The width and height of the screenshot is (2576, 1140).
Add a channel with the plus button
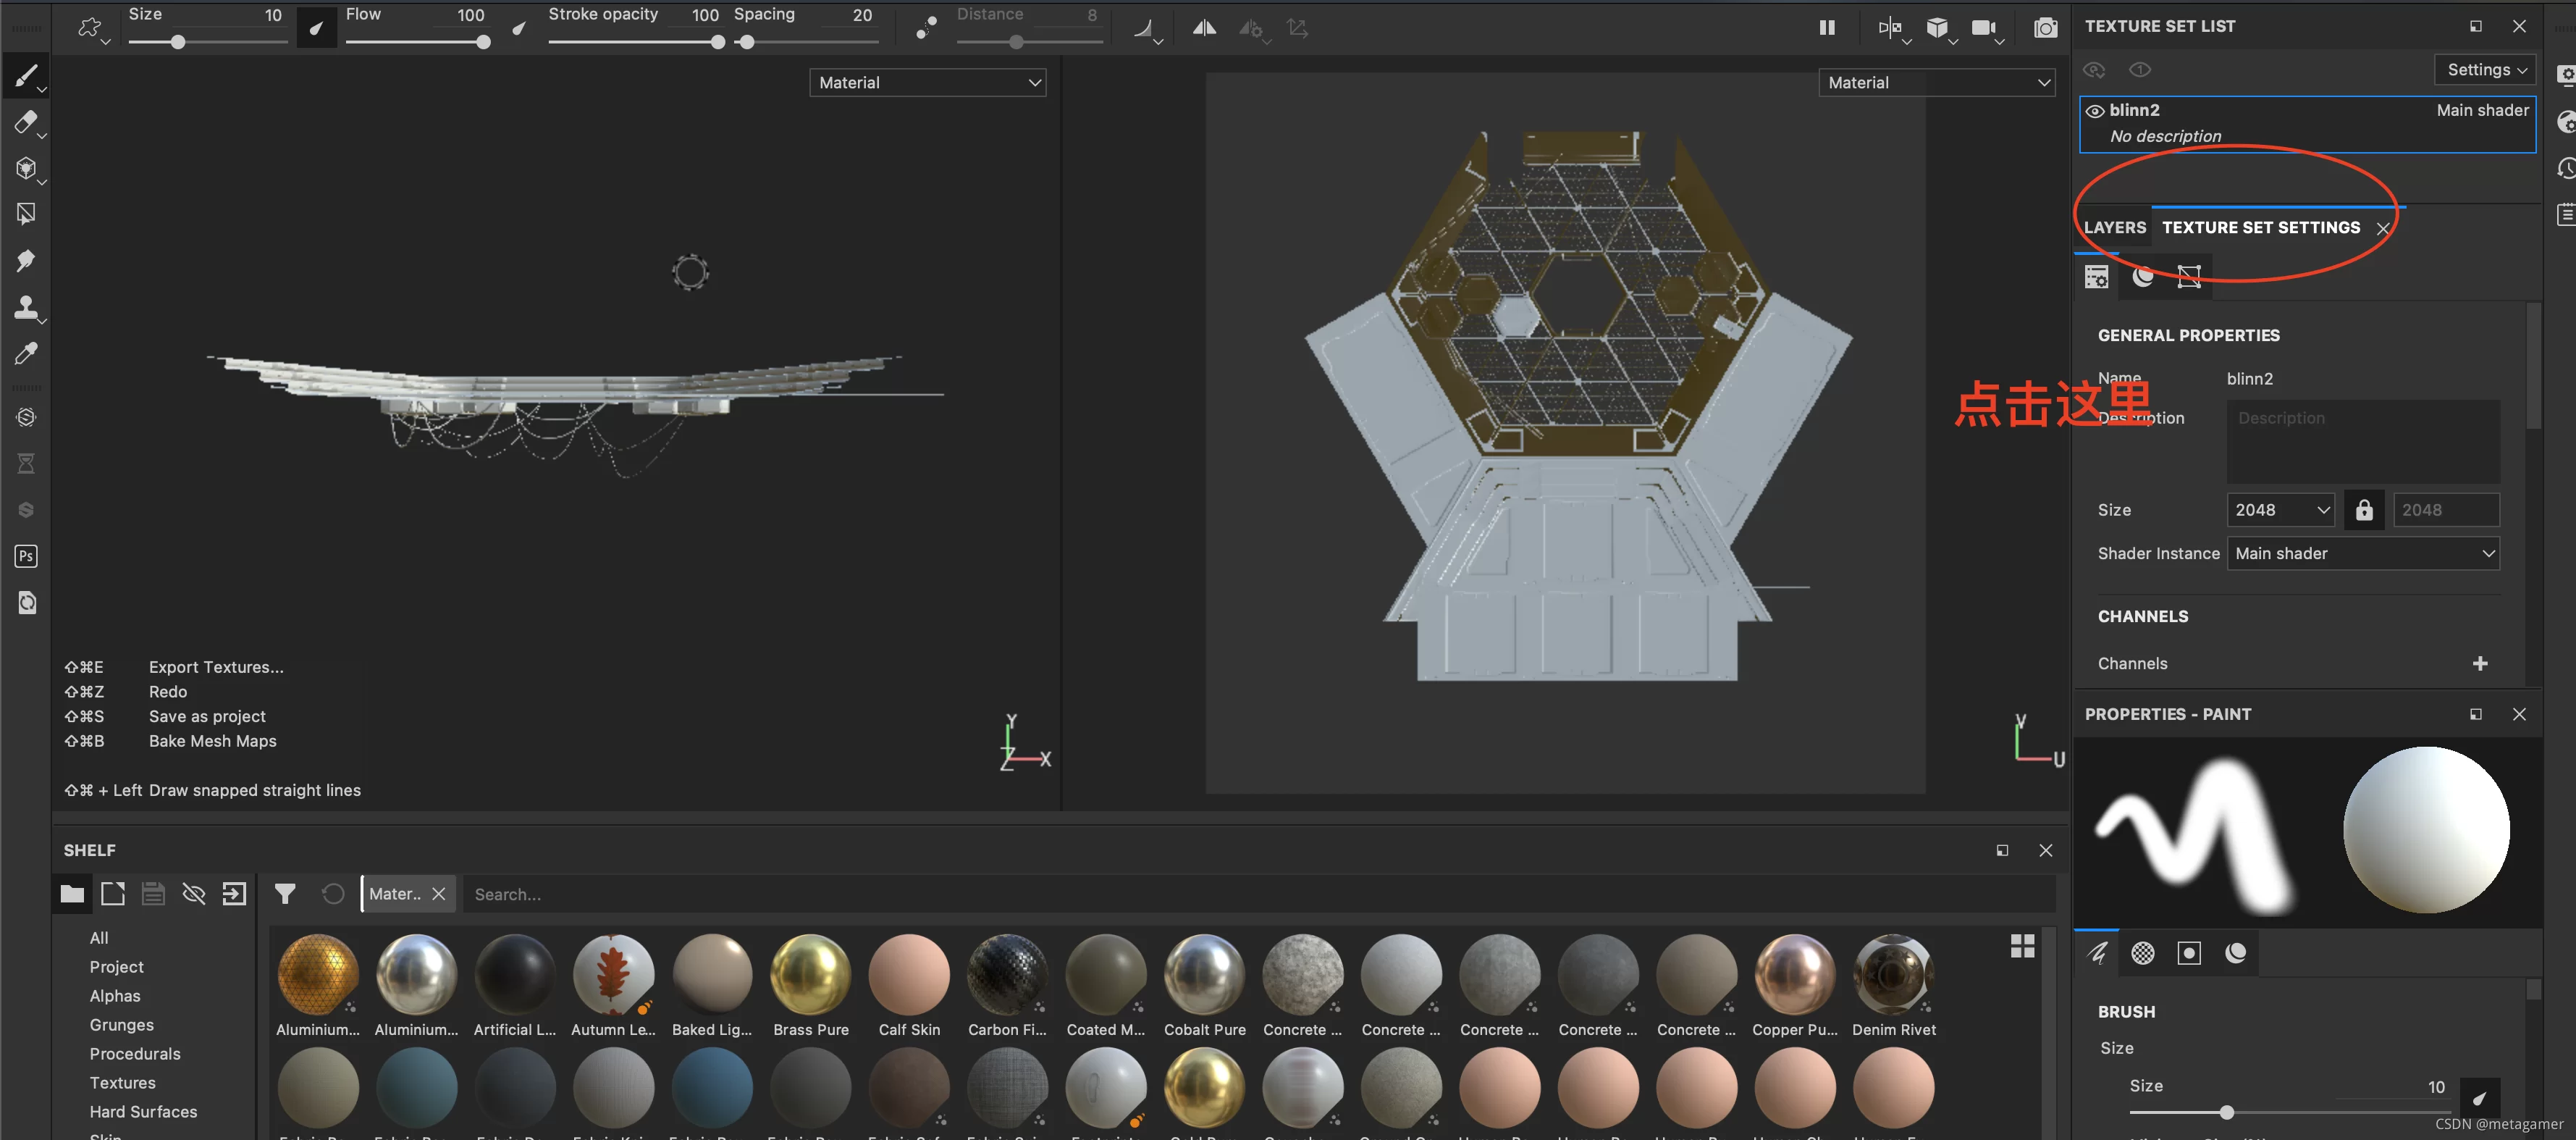click(2479, 664)
